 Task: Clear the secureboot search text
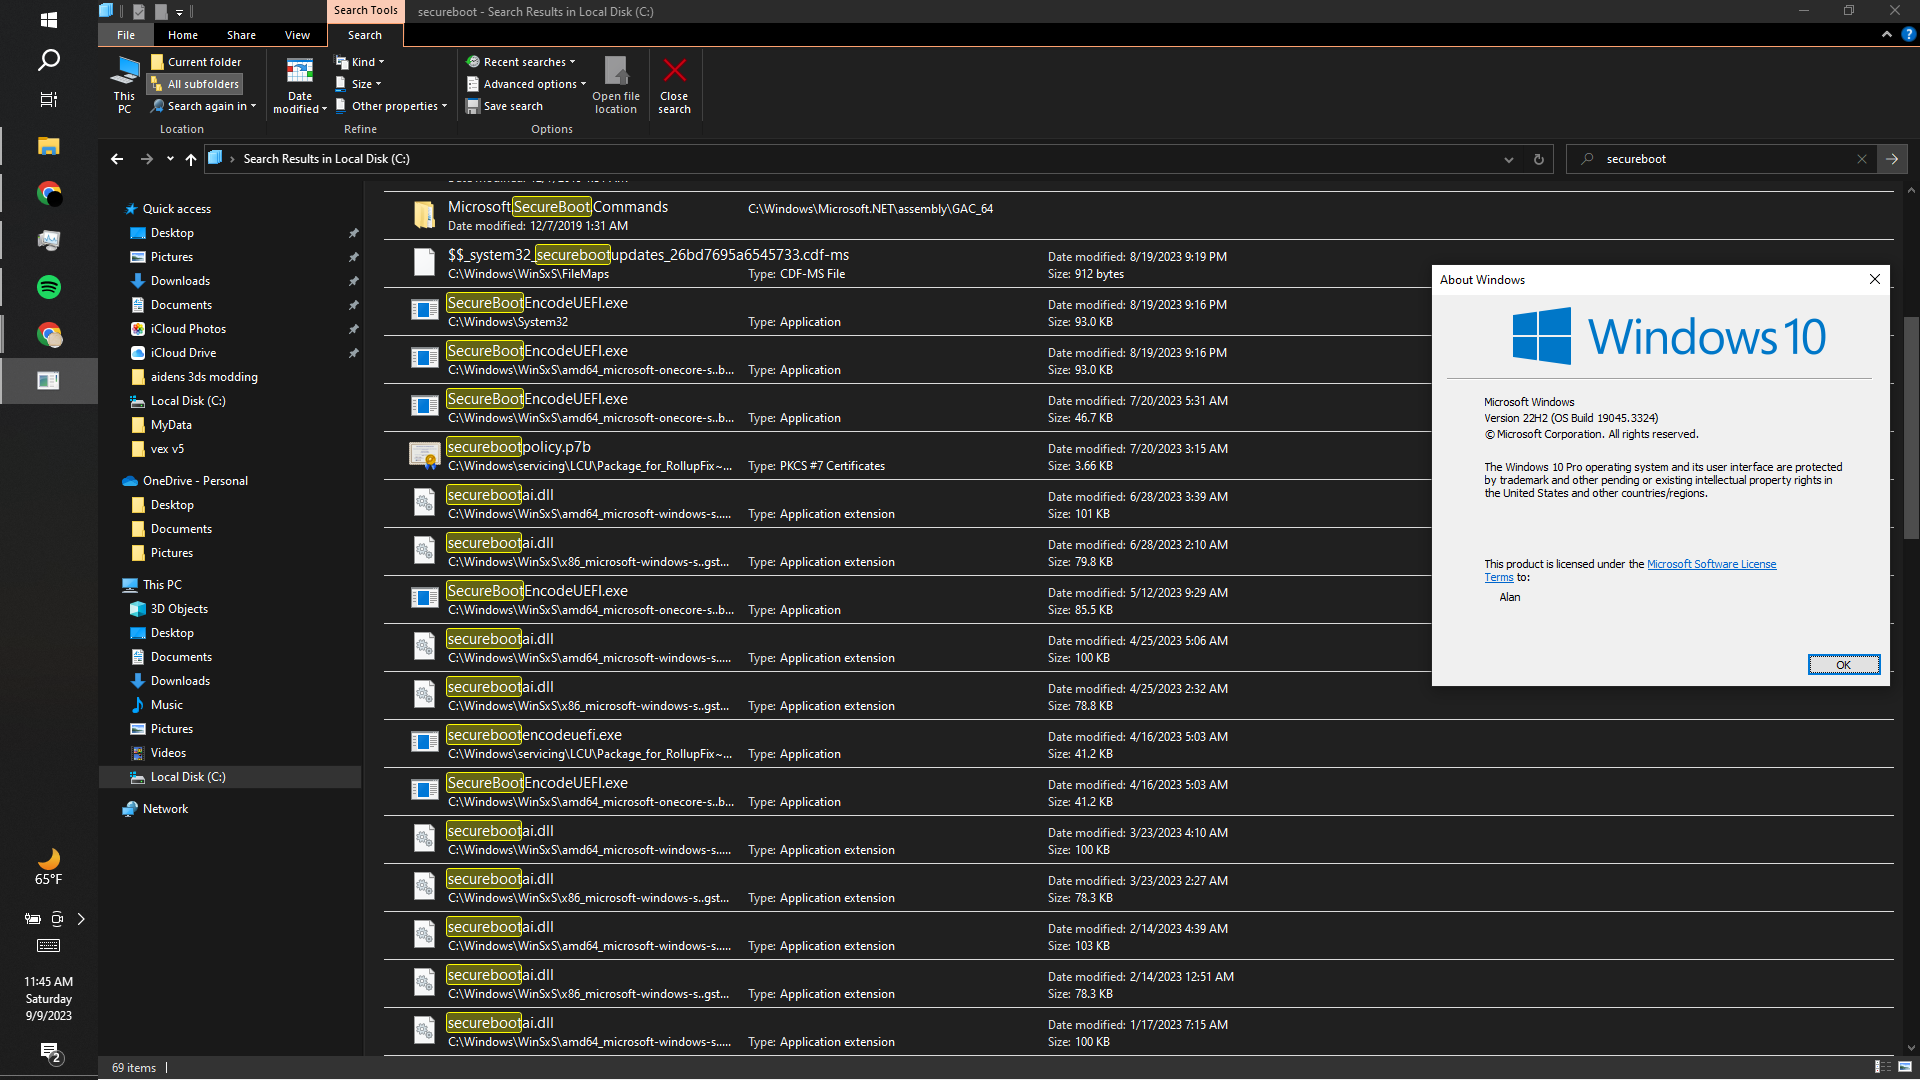point(1862,159)
